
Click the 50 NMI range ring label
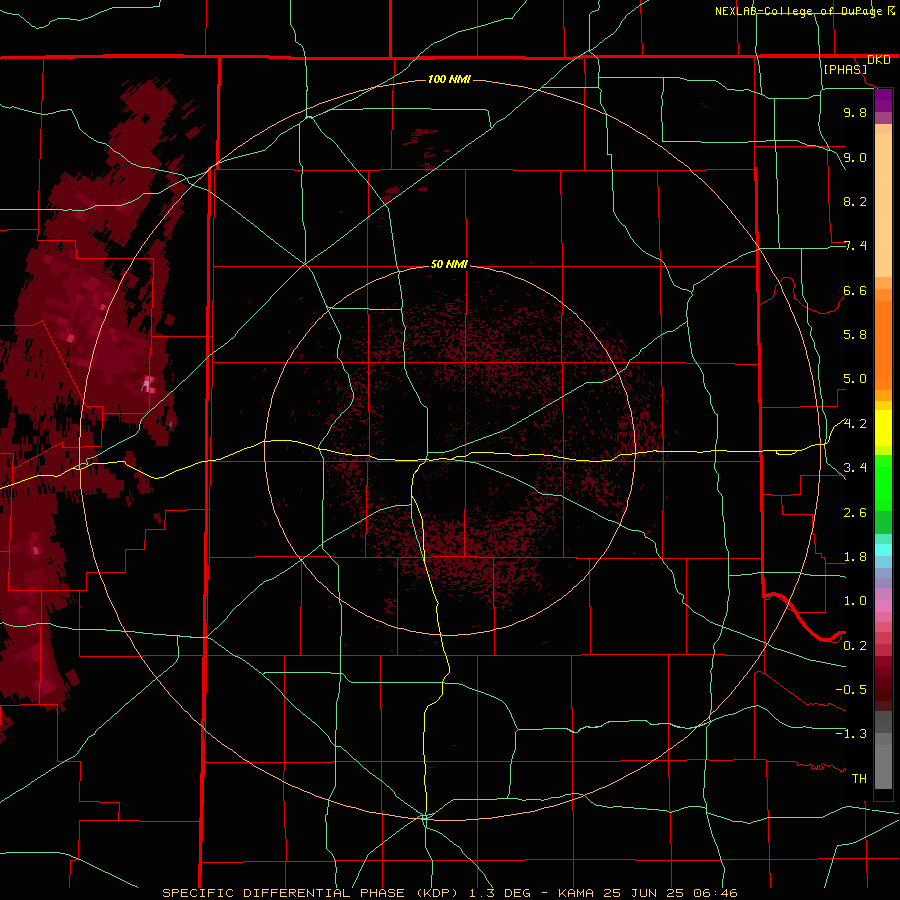click(x=449, y=264)
